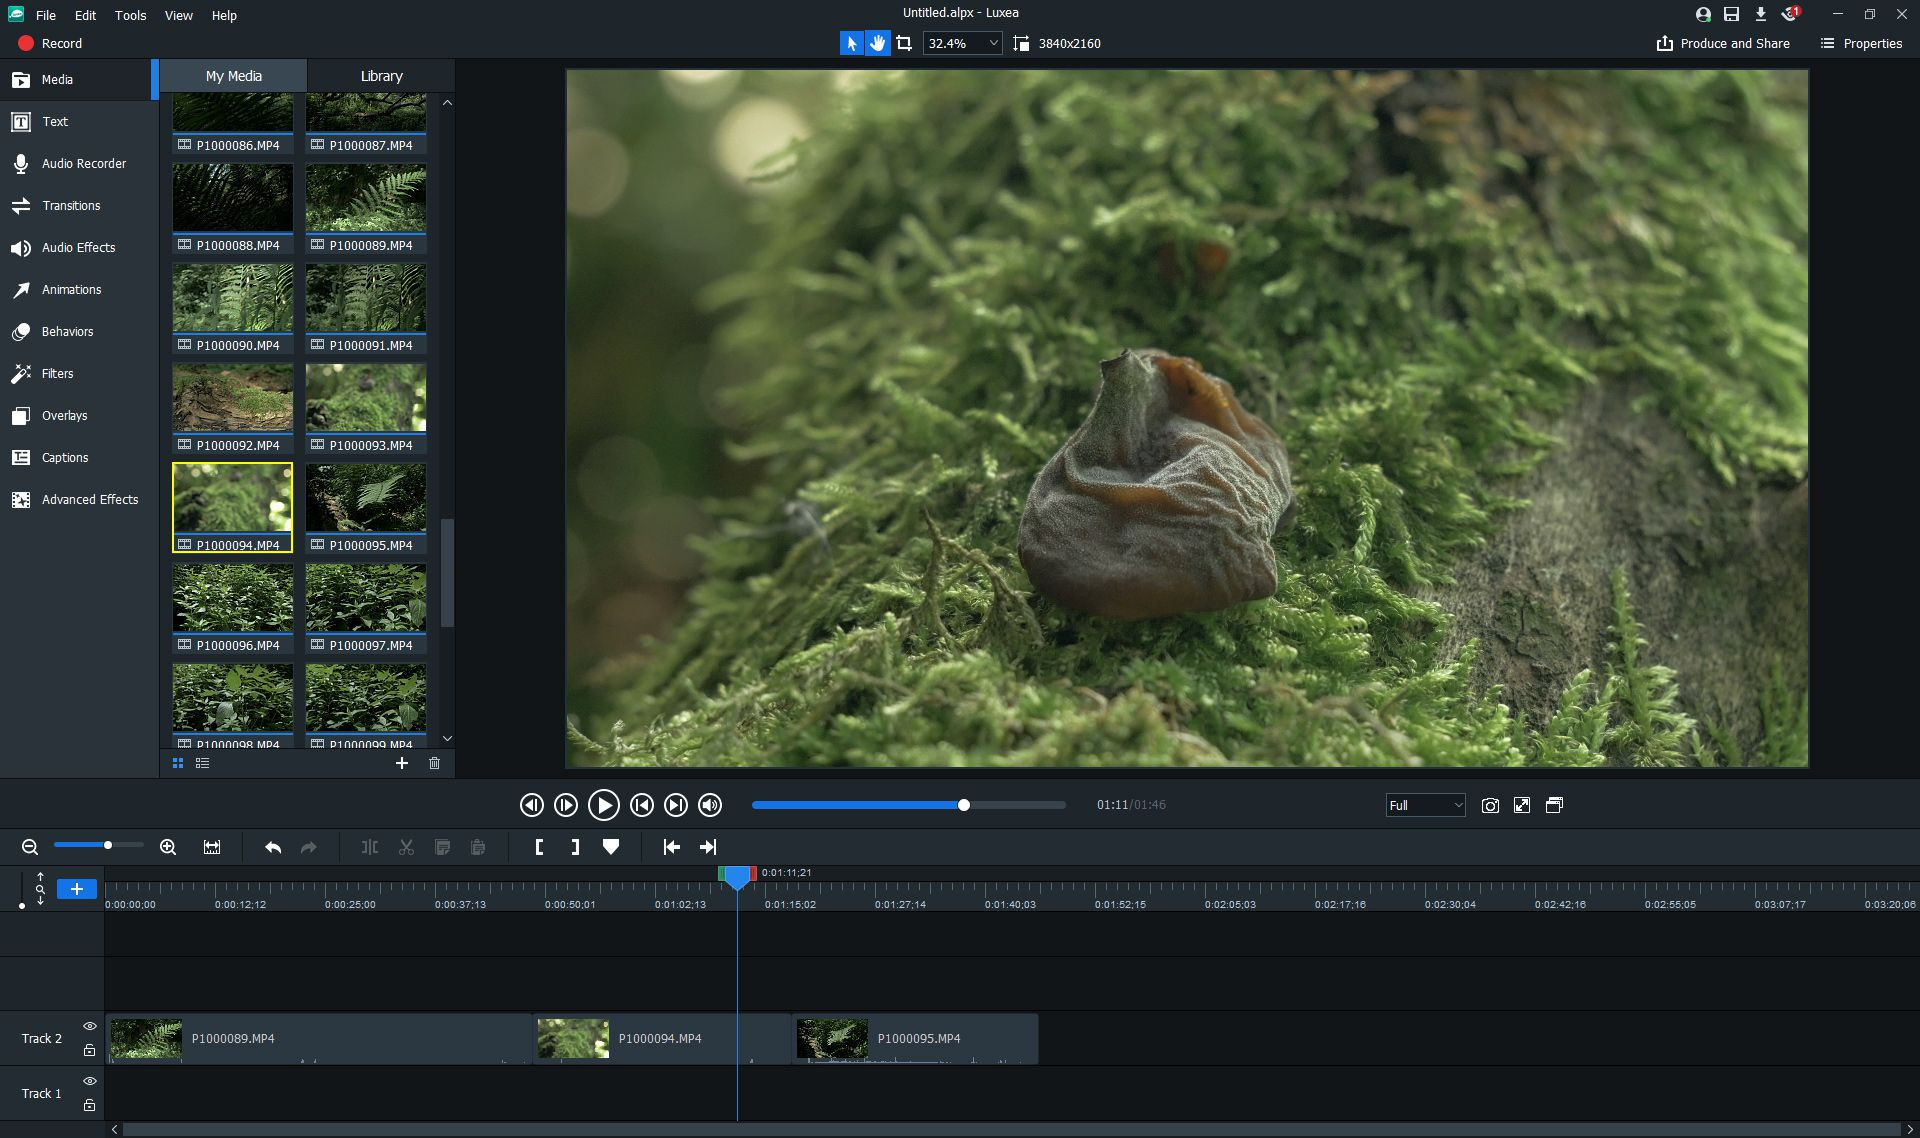Open the 32.4% zoom level dropdown
Image resolution: width=1920 pixels, height=1138 pixels.
[961, 43]
